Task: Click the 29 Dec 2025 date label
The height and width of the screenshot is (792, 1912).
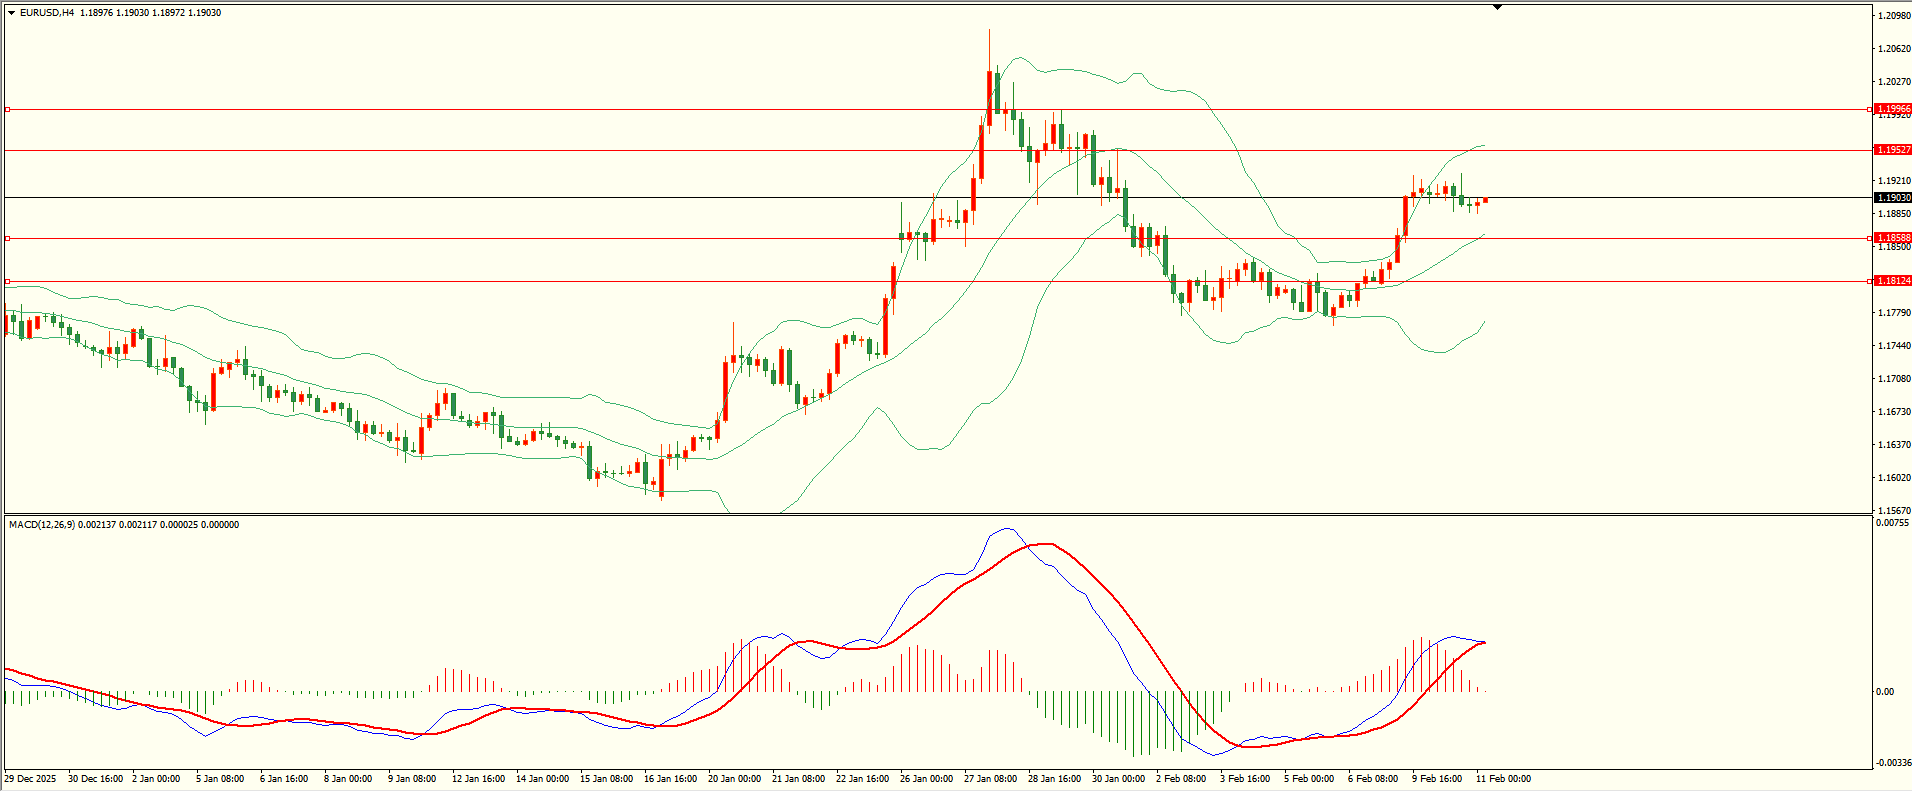Action: 30,779
